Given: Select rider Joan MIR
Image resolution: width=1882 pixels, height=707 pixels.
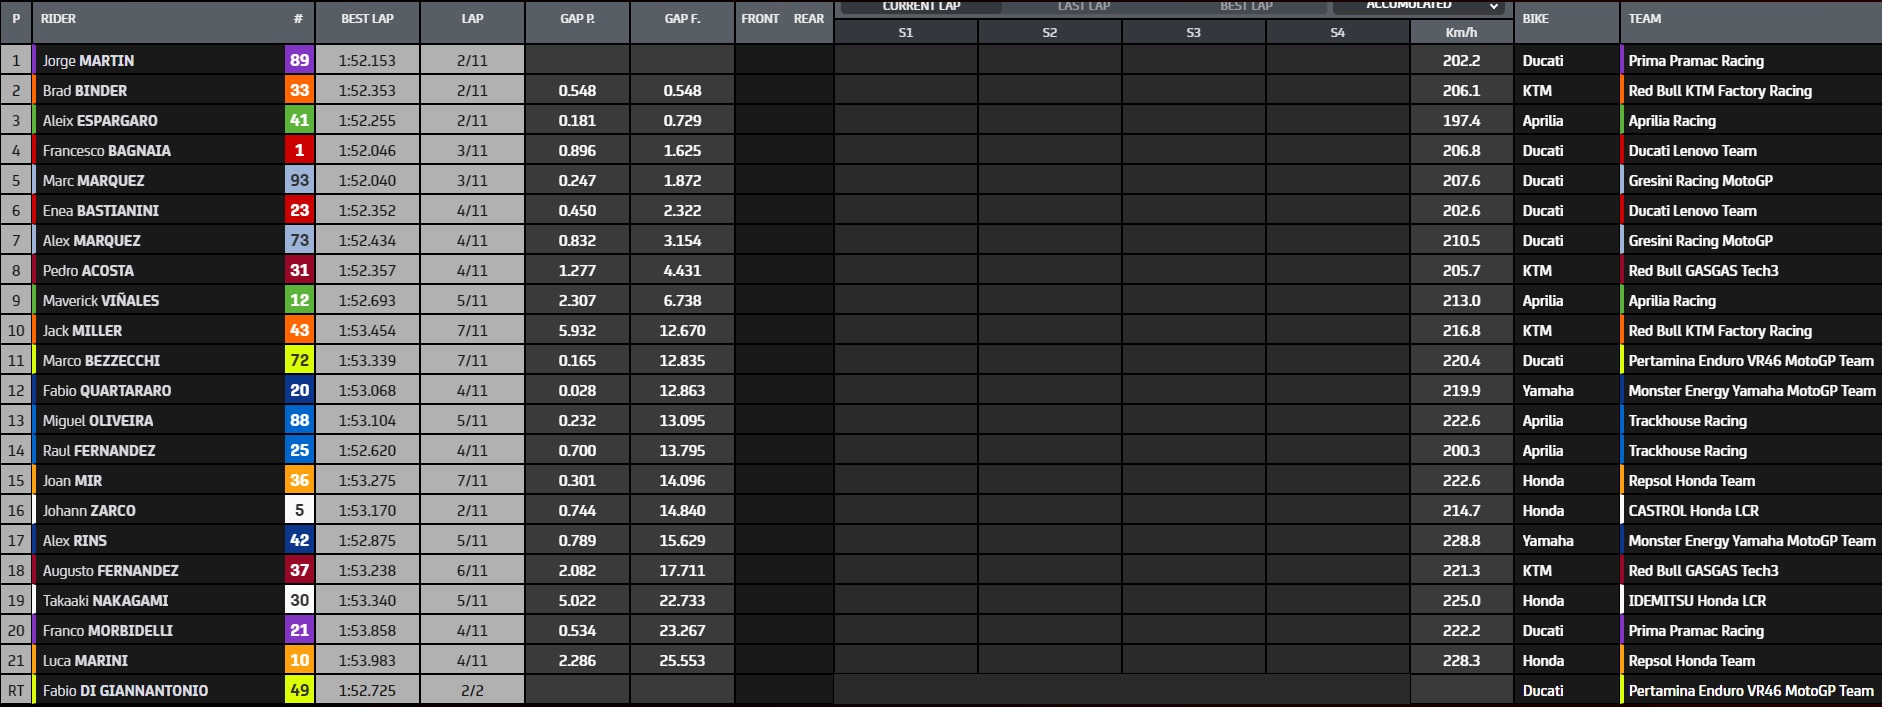Looking at the screenshot, I should pos(72,481).
